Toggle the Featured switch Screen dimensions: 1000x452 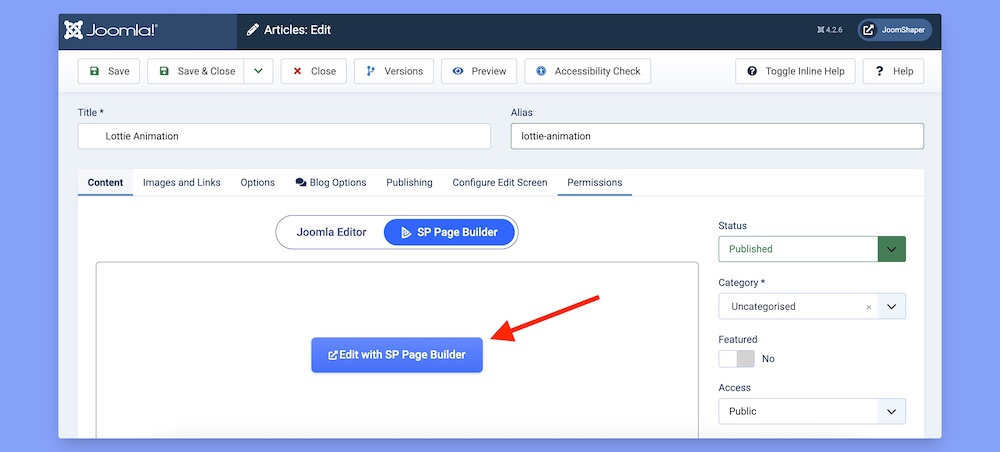coord(737,358)
